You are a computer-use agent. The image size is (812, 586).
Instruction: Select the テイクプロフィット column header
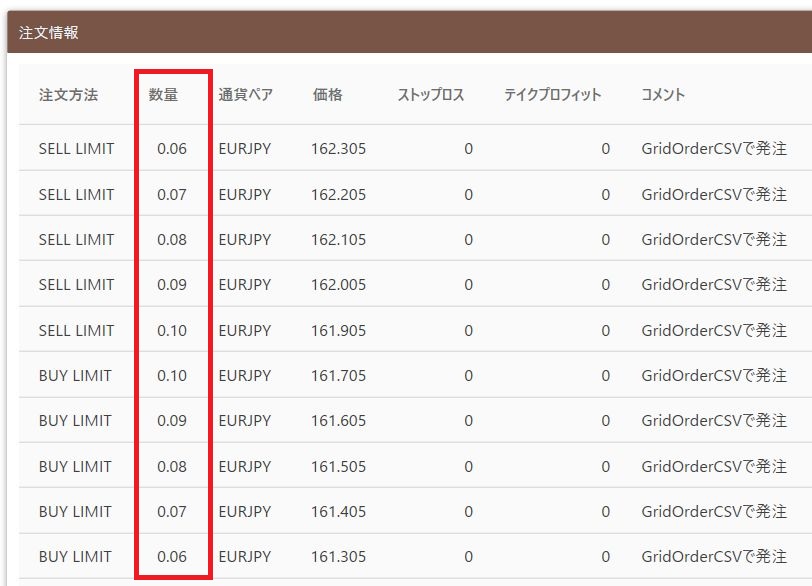click(553, 95)
